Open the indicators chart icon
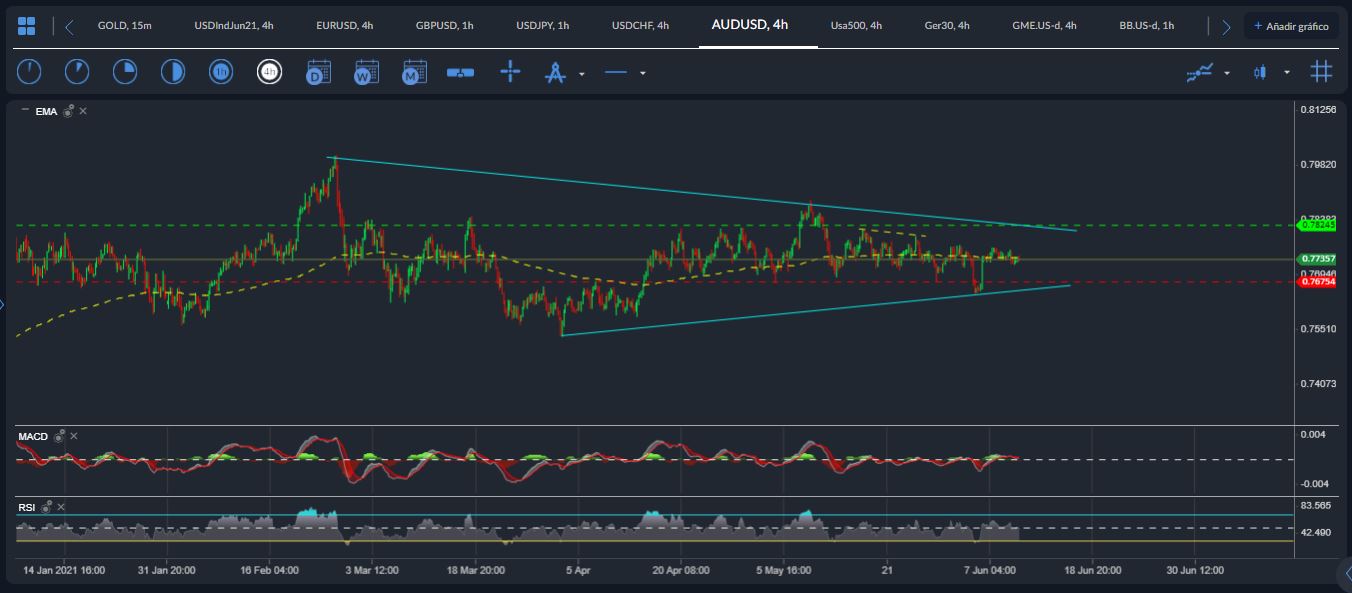This screenshot has width=1352, height=593. coord(1200,72)
